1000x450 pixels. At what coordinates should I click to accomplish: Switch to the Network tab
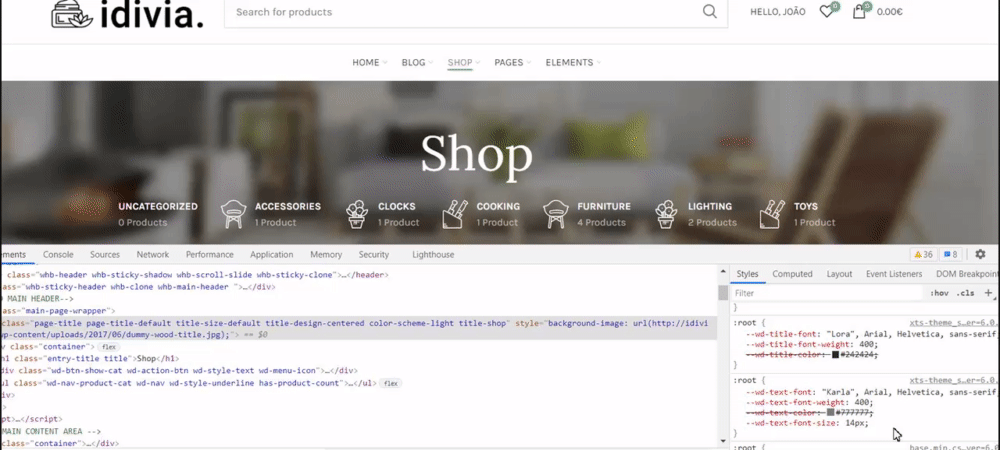point(152,254)
